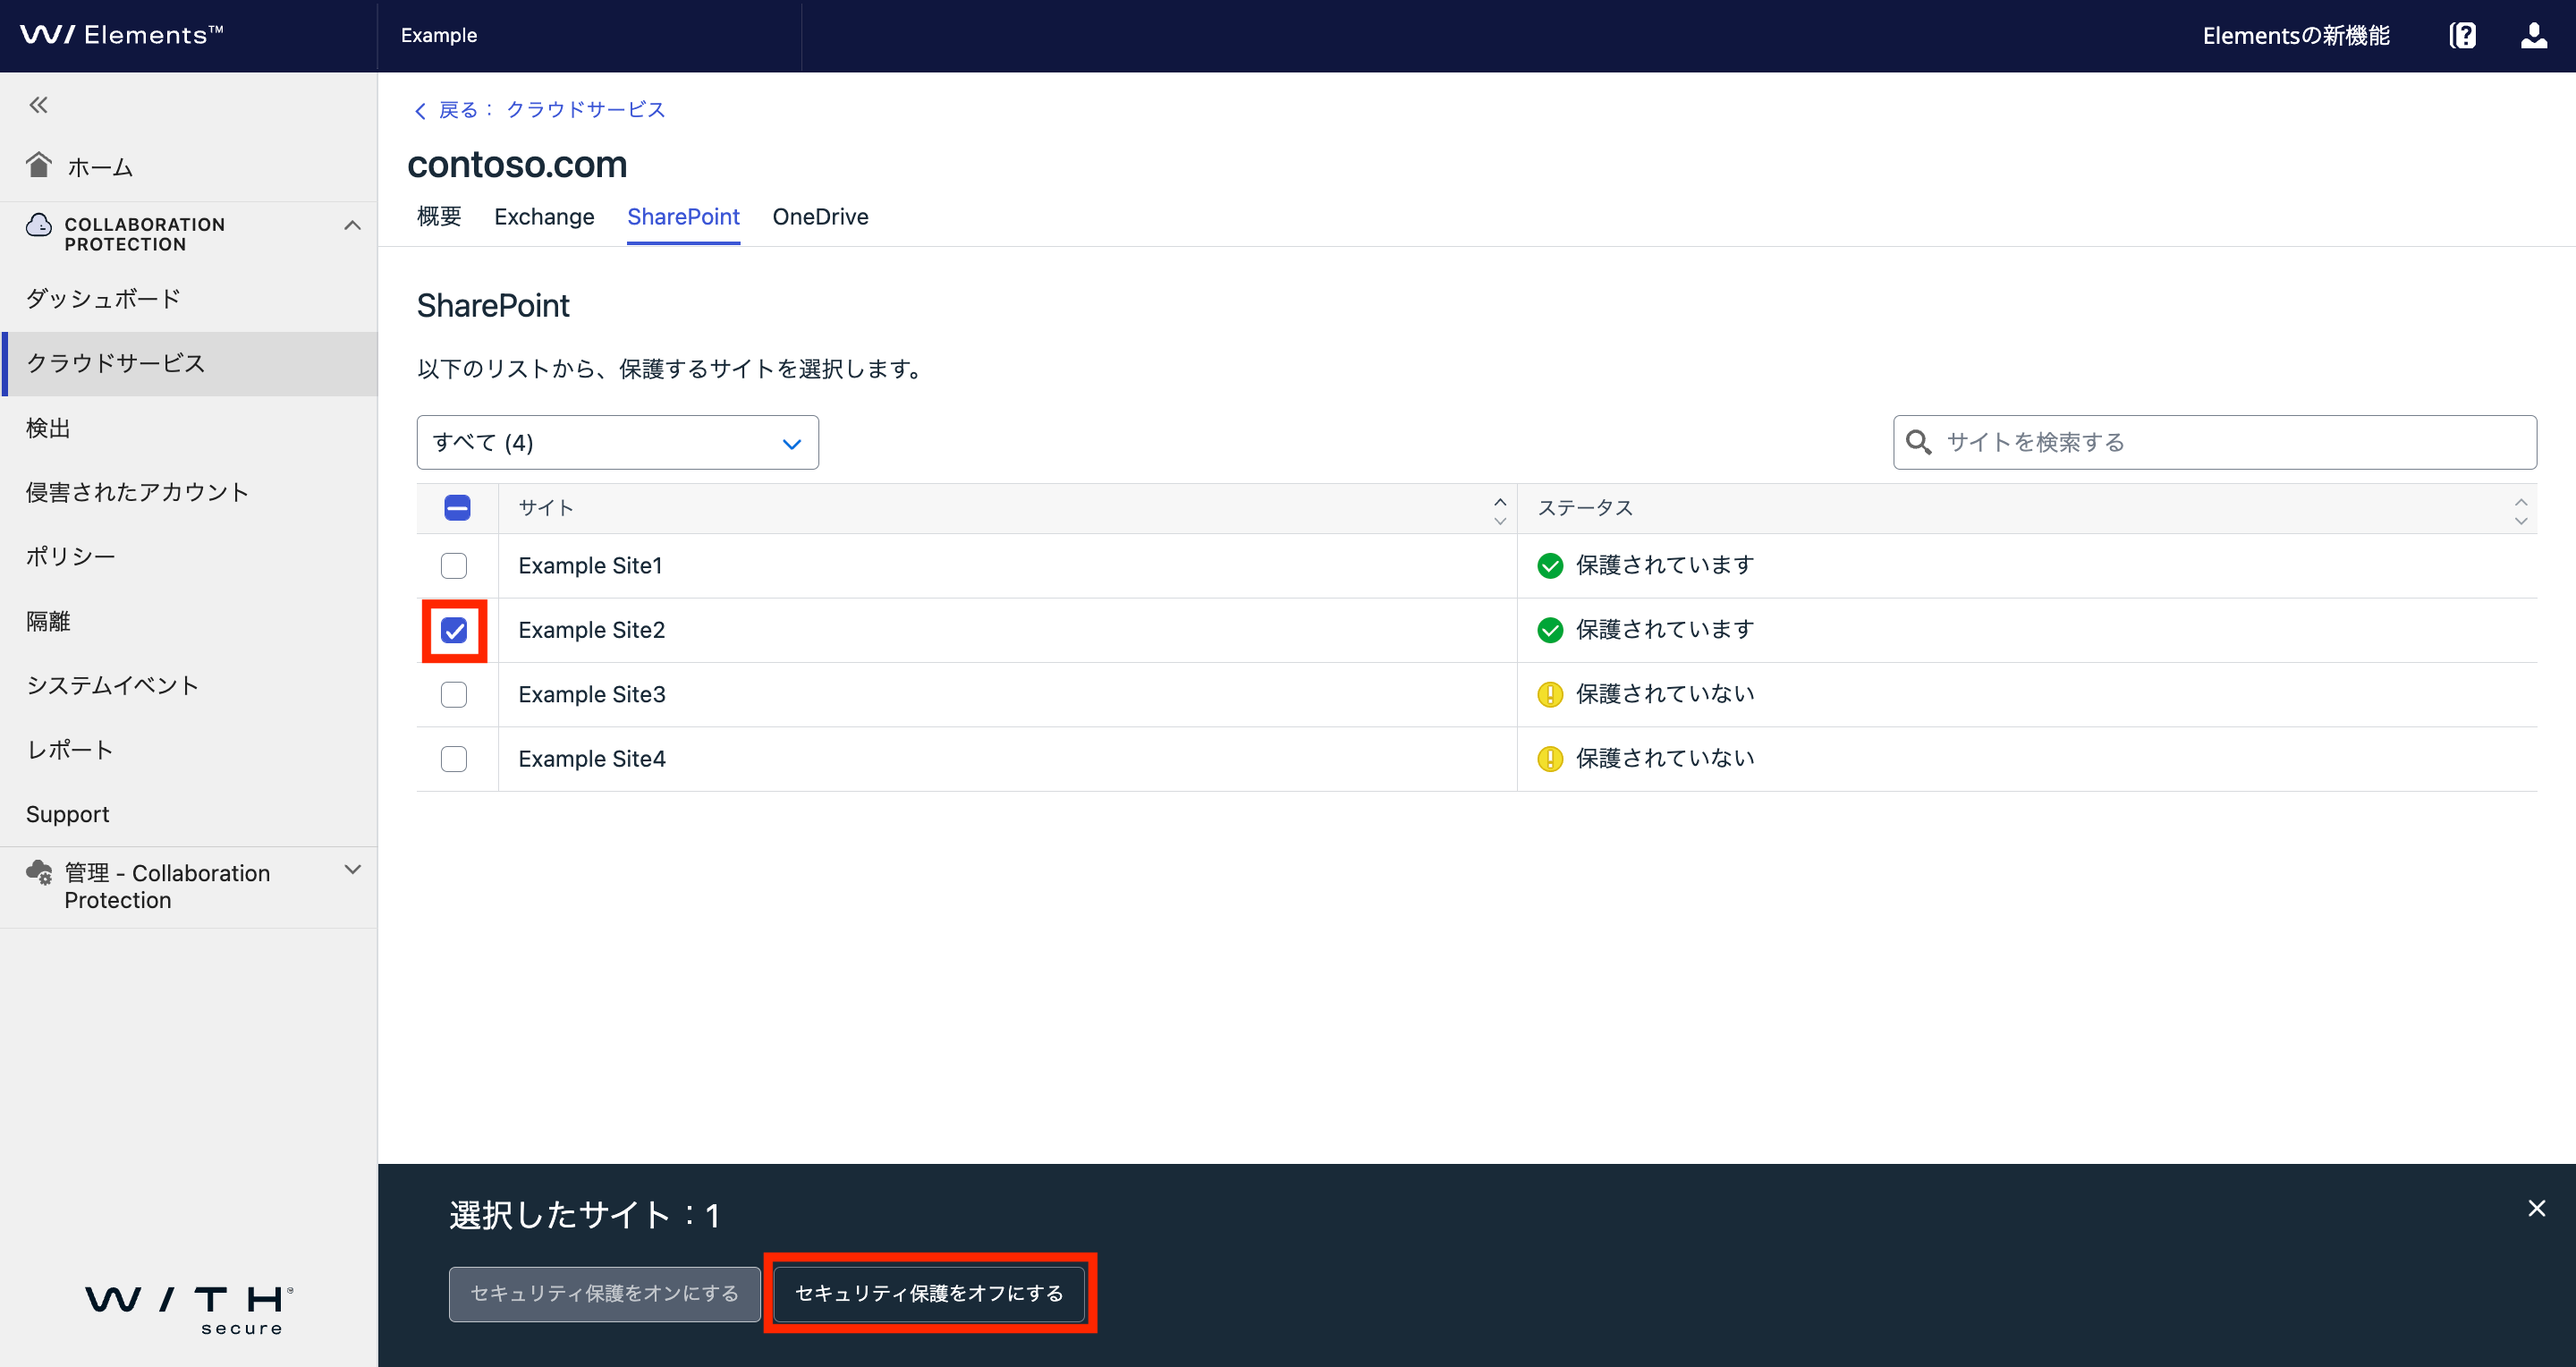
Task: Switch to the 概要 tab
Action: pyautogui.click(x=439, y=217)
